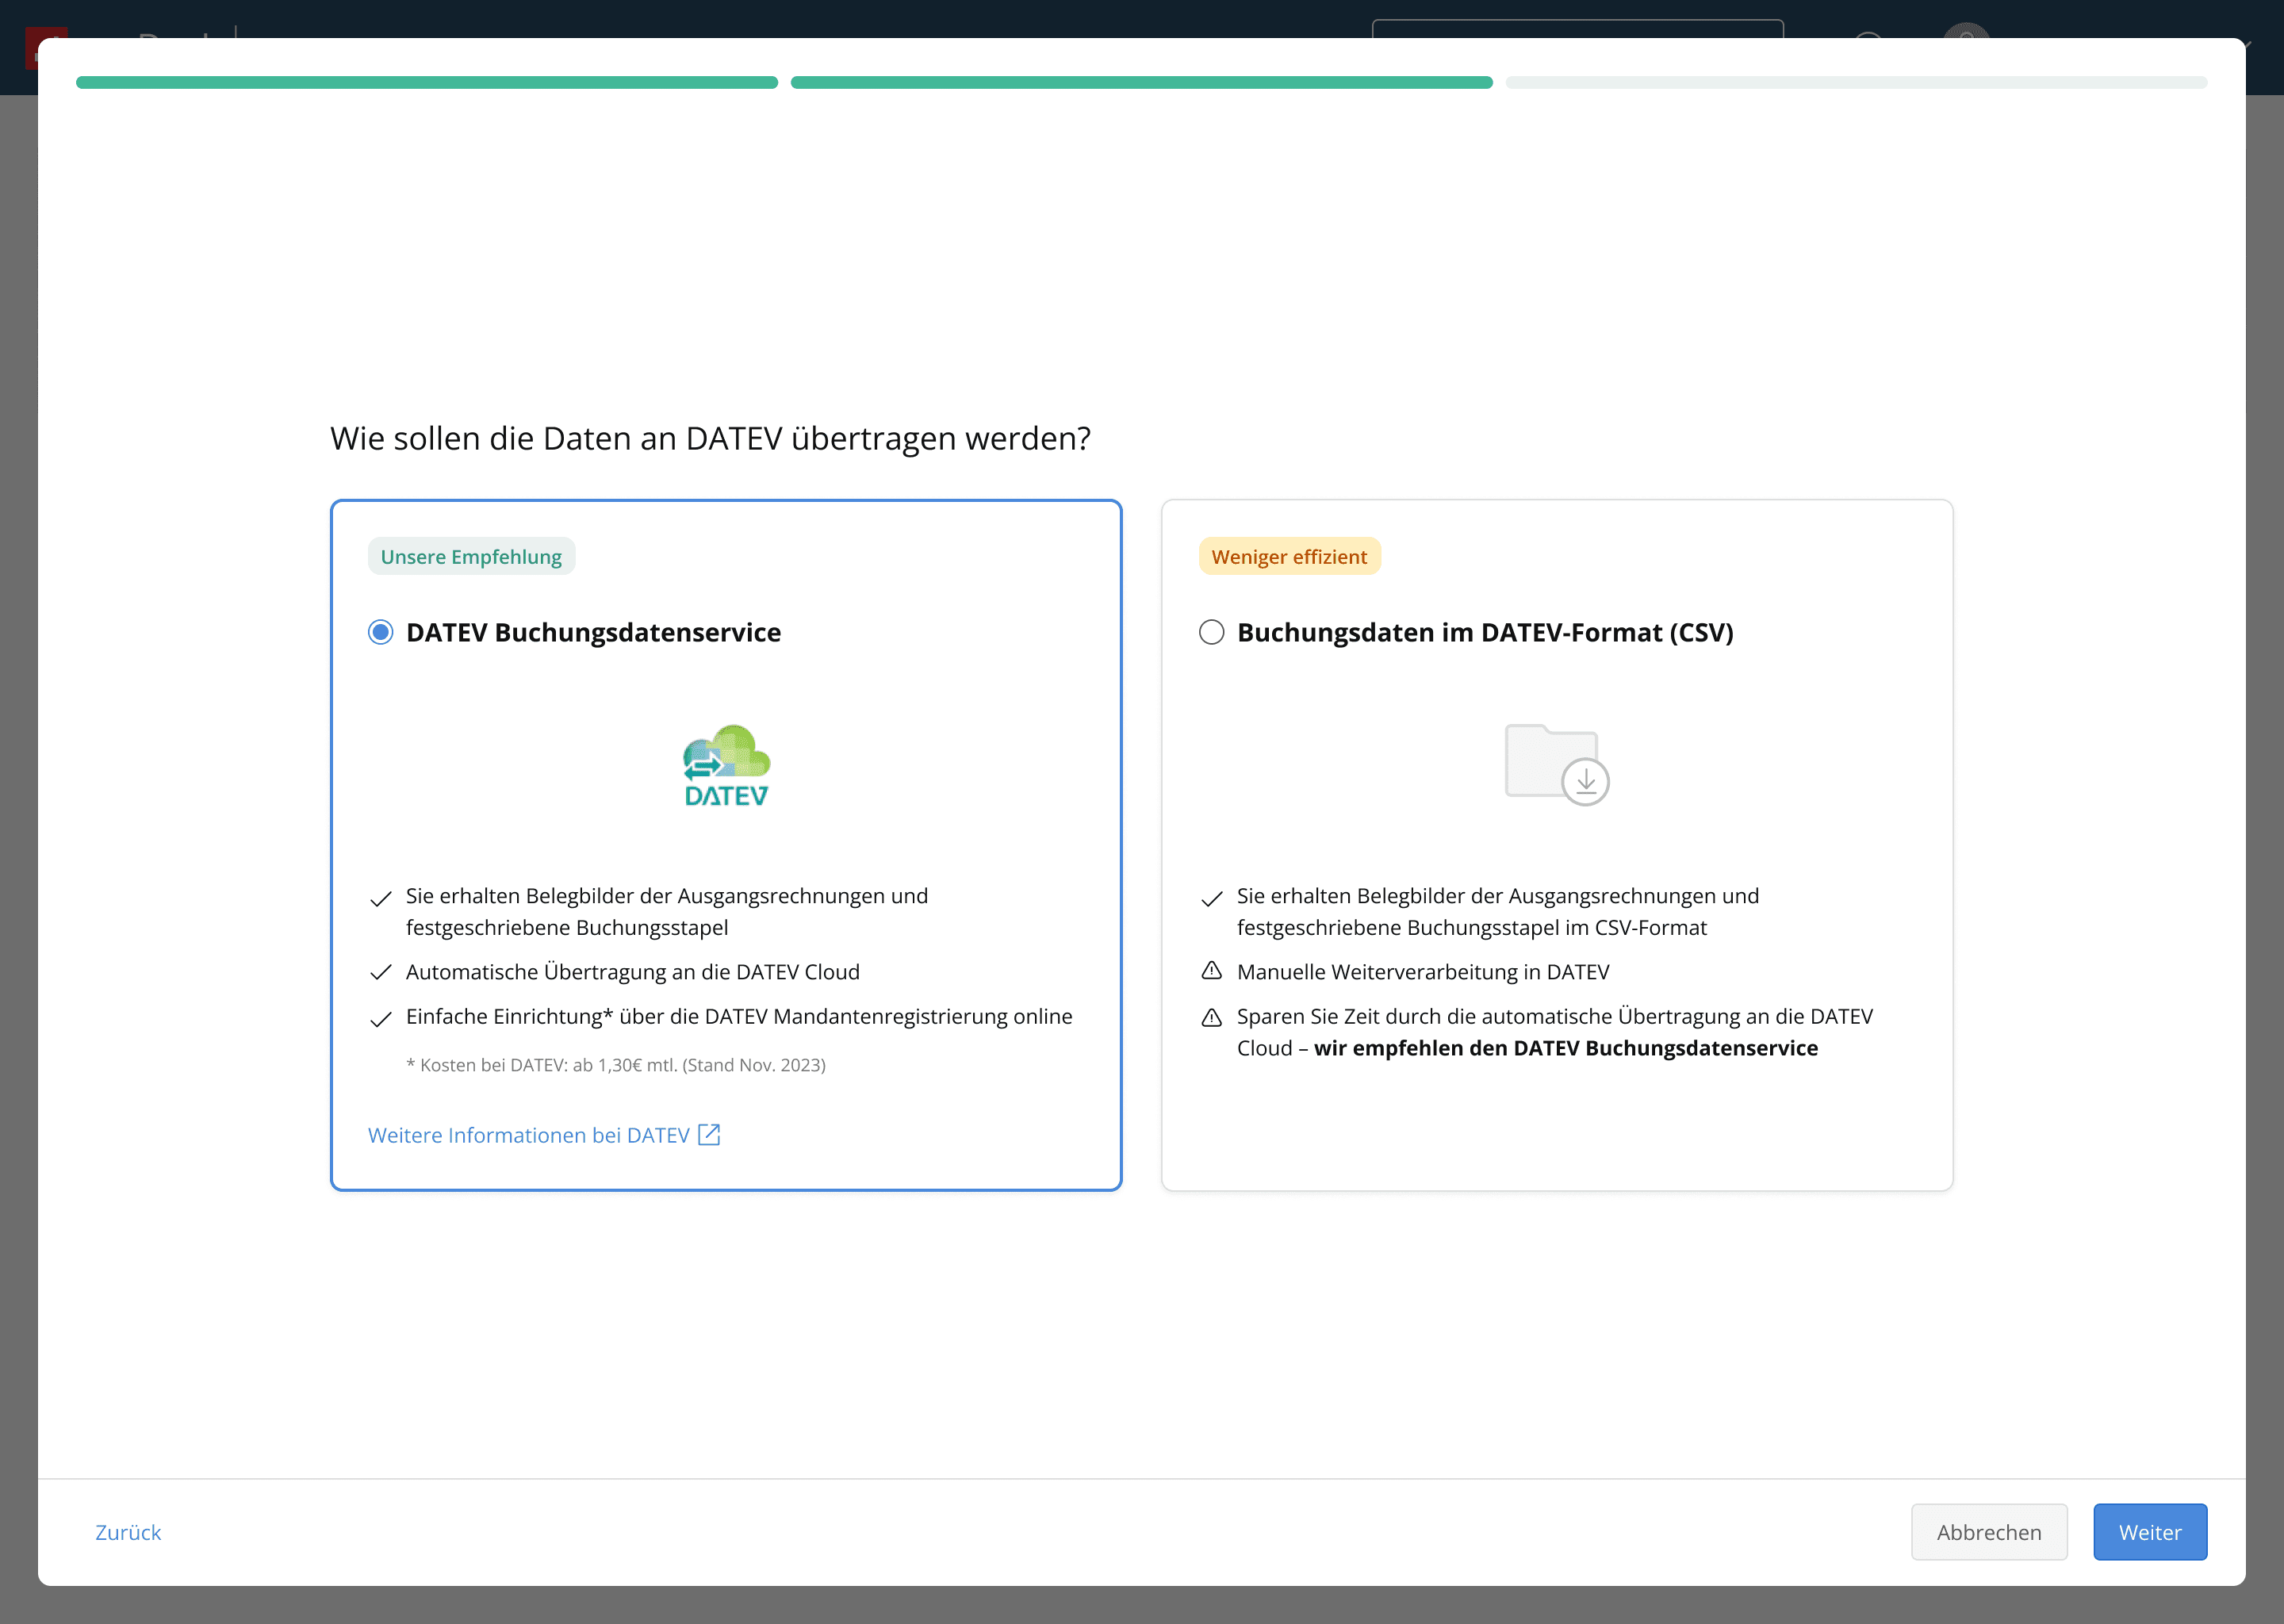
Task: Click warning icon next to Manuelle Weiterverarbeitung
Action: pos(1211,971)
